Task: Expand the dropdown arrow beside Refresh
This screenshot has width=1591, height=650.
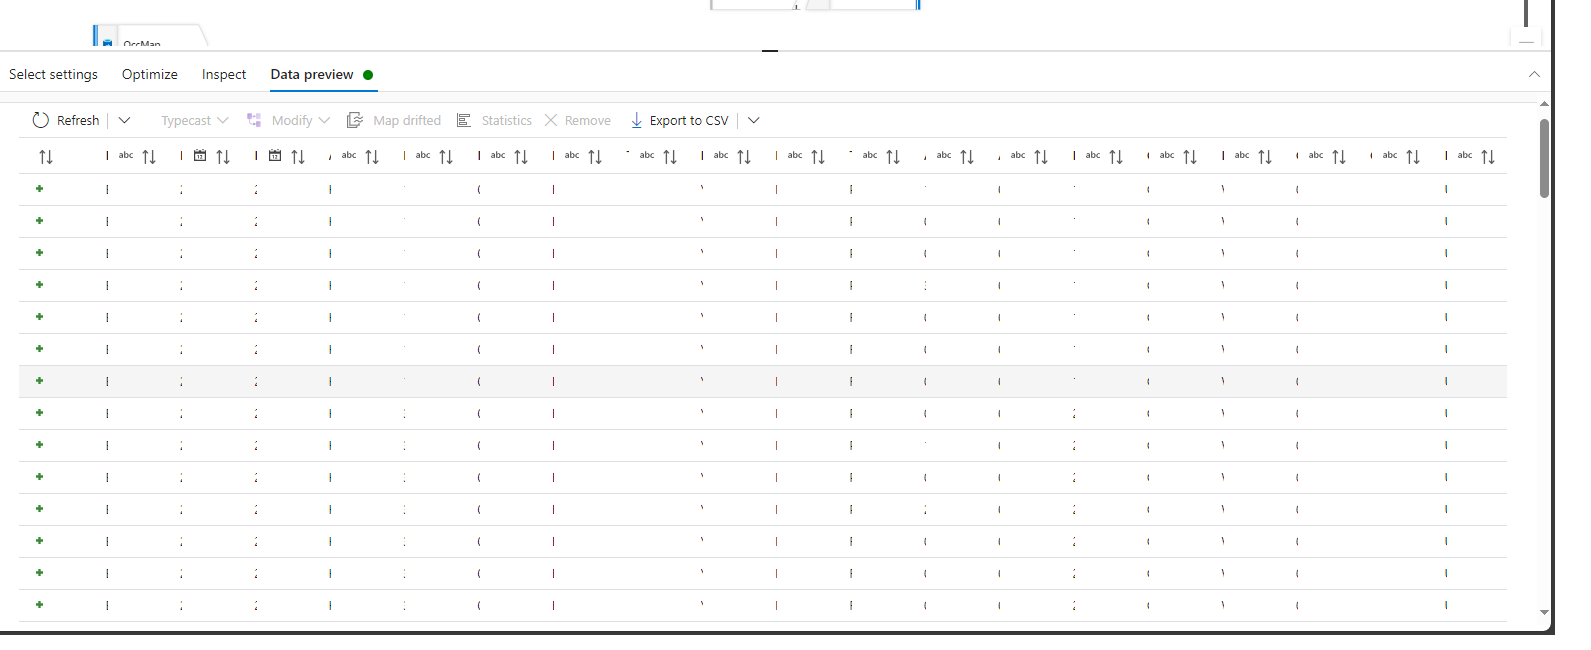Action: [x=125, y=120]
